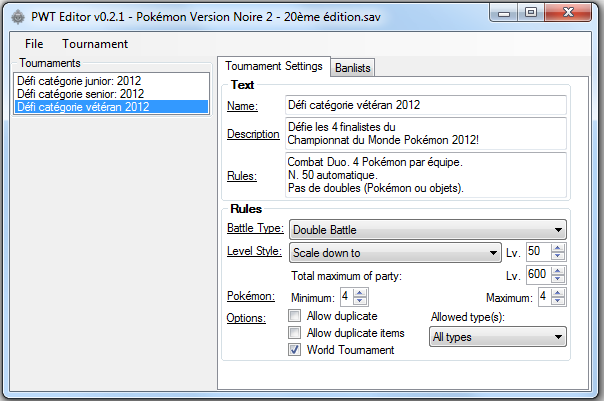Click the Rules text box
The height and width of the screenshot is (401, 604).
click(x=426, y=175)
